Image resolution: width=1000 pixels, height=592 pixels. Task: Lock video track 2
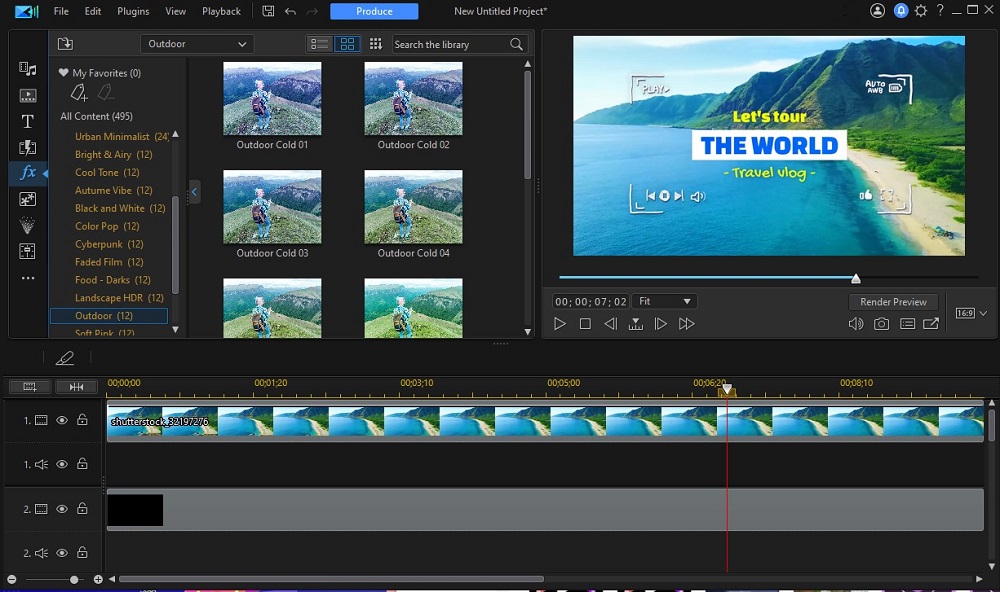(82, 509)
